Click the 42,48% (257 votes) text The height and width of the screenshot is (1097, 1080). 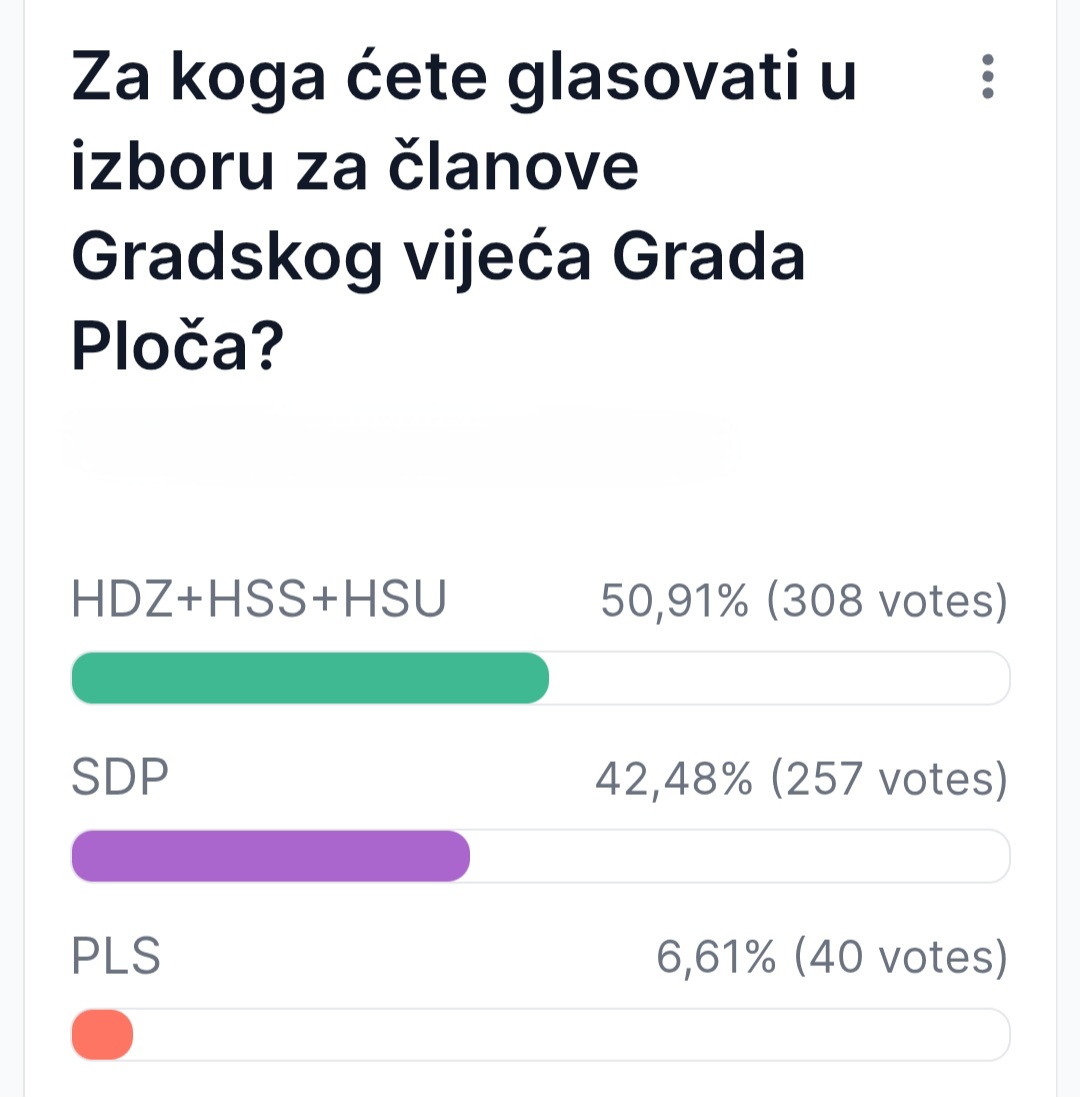coord(802,779)
